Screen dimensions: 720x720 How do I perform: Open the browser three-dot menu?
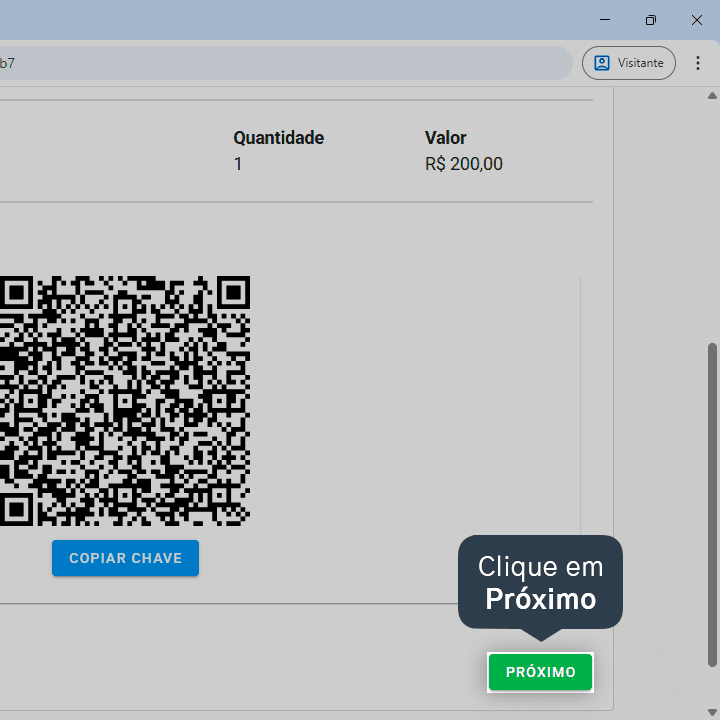click(698, 63)
